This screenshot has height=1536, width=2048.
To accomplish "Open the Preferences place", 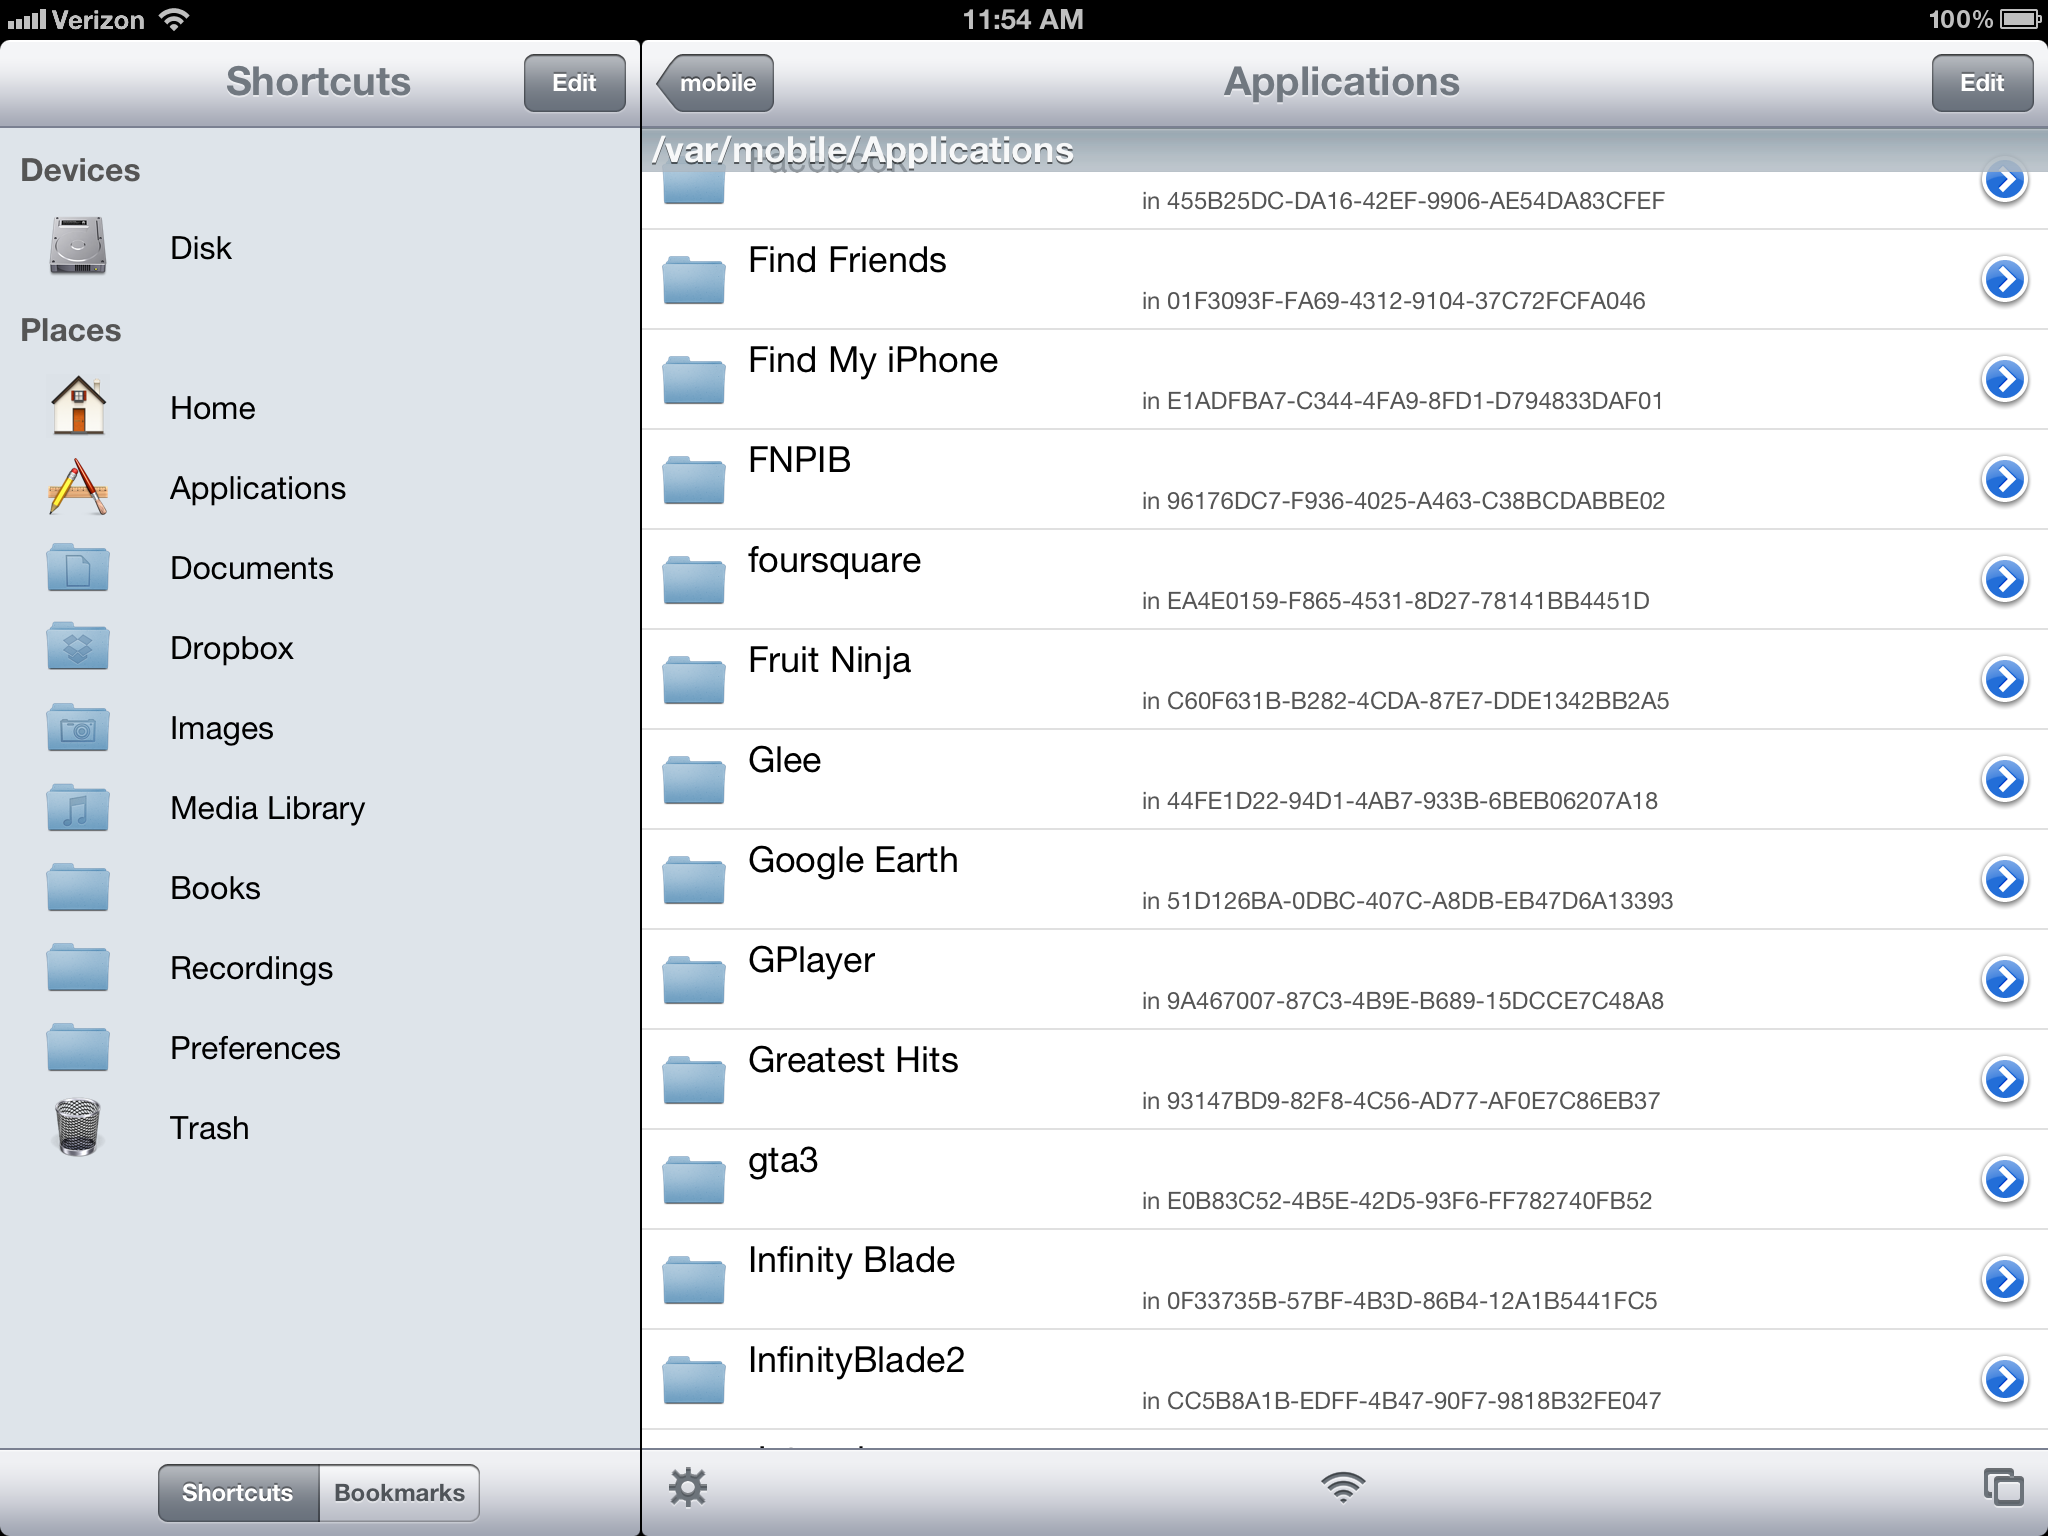I will coord(255,1048).
